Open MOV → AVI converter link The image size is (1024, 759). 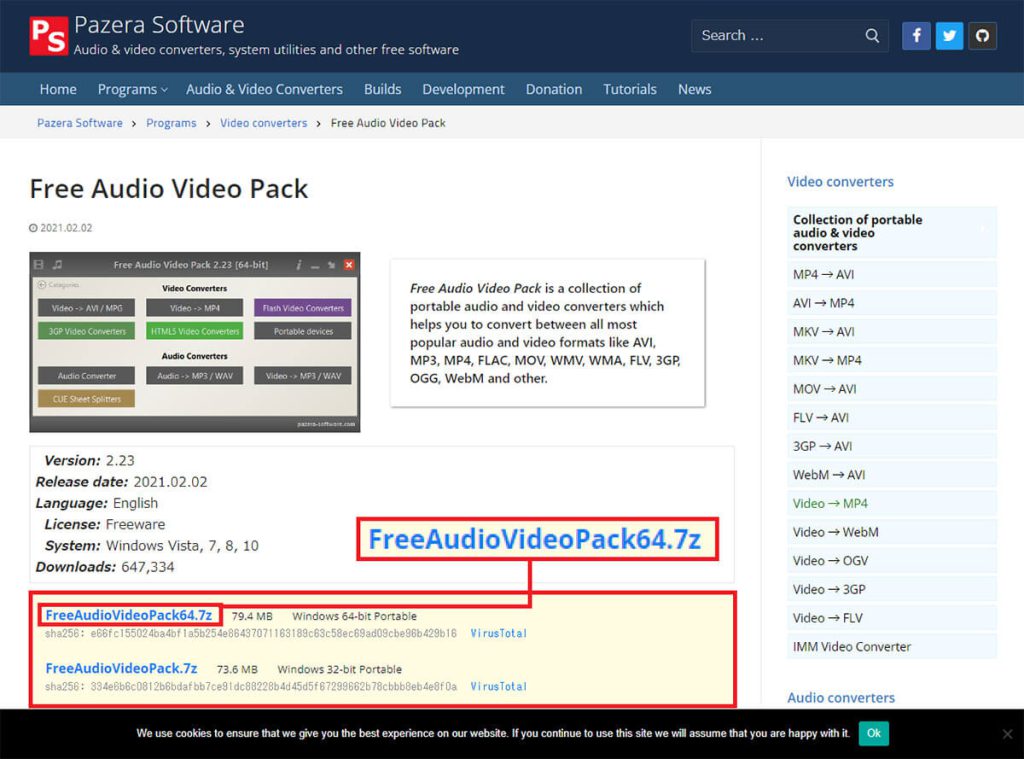(x=892, y=389)
